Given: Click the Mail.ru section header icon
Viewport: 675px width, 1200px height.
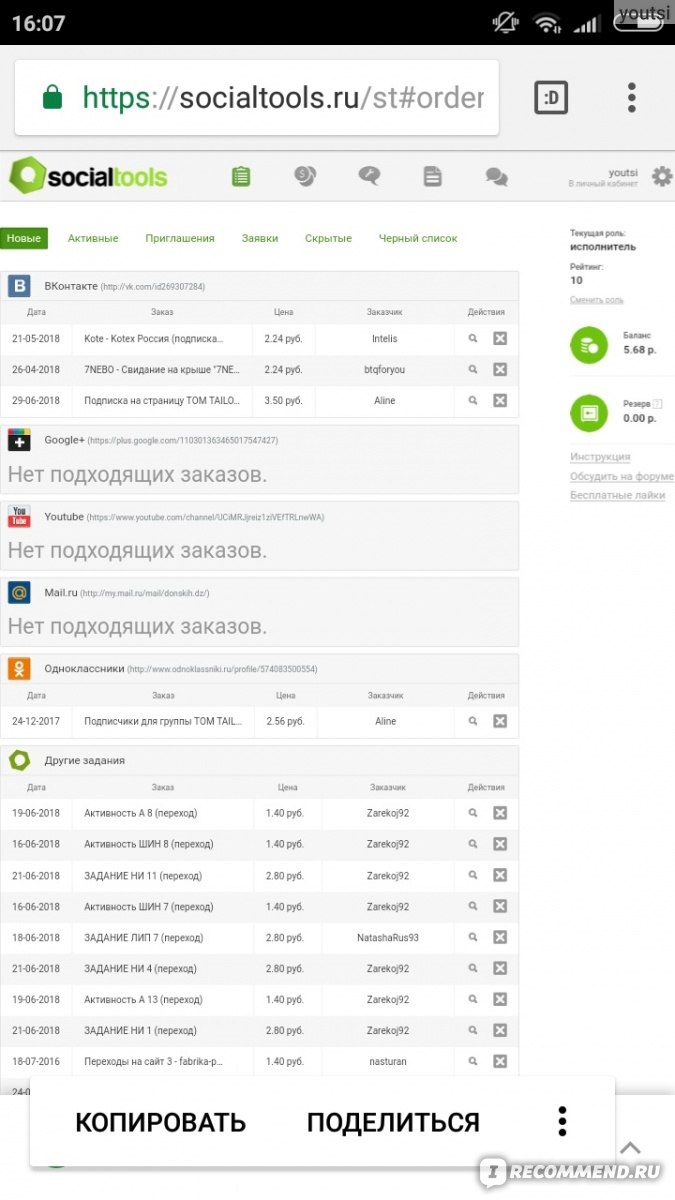Looking at the screenshot, I should [x=19, y=593].
